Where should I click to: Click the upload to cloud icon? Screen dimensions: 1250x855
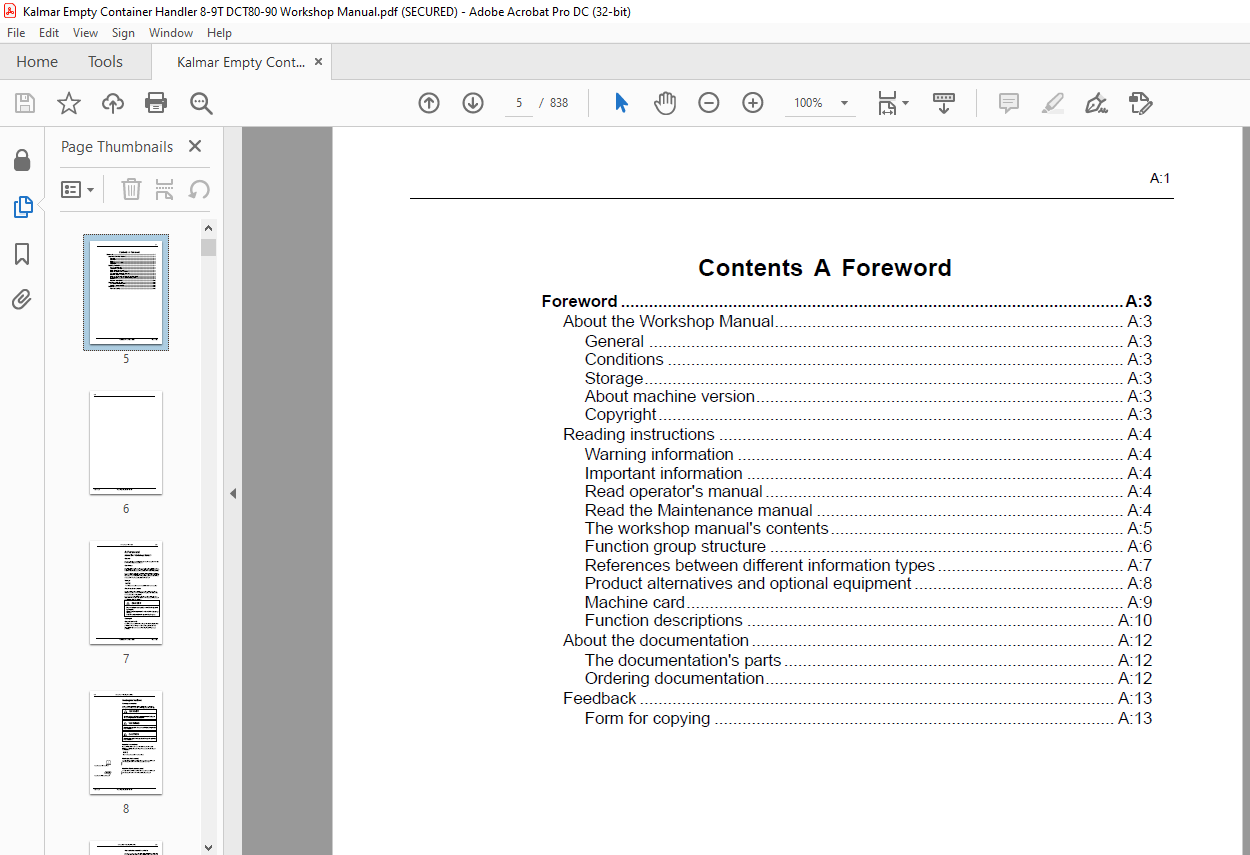point(113,103)
